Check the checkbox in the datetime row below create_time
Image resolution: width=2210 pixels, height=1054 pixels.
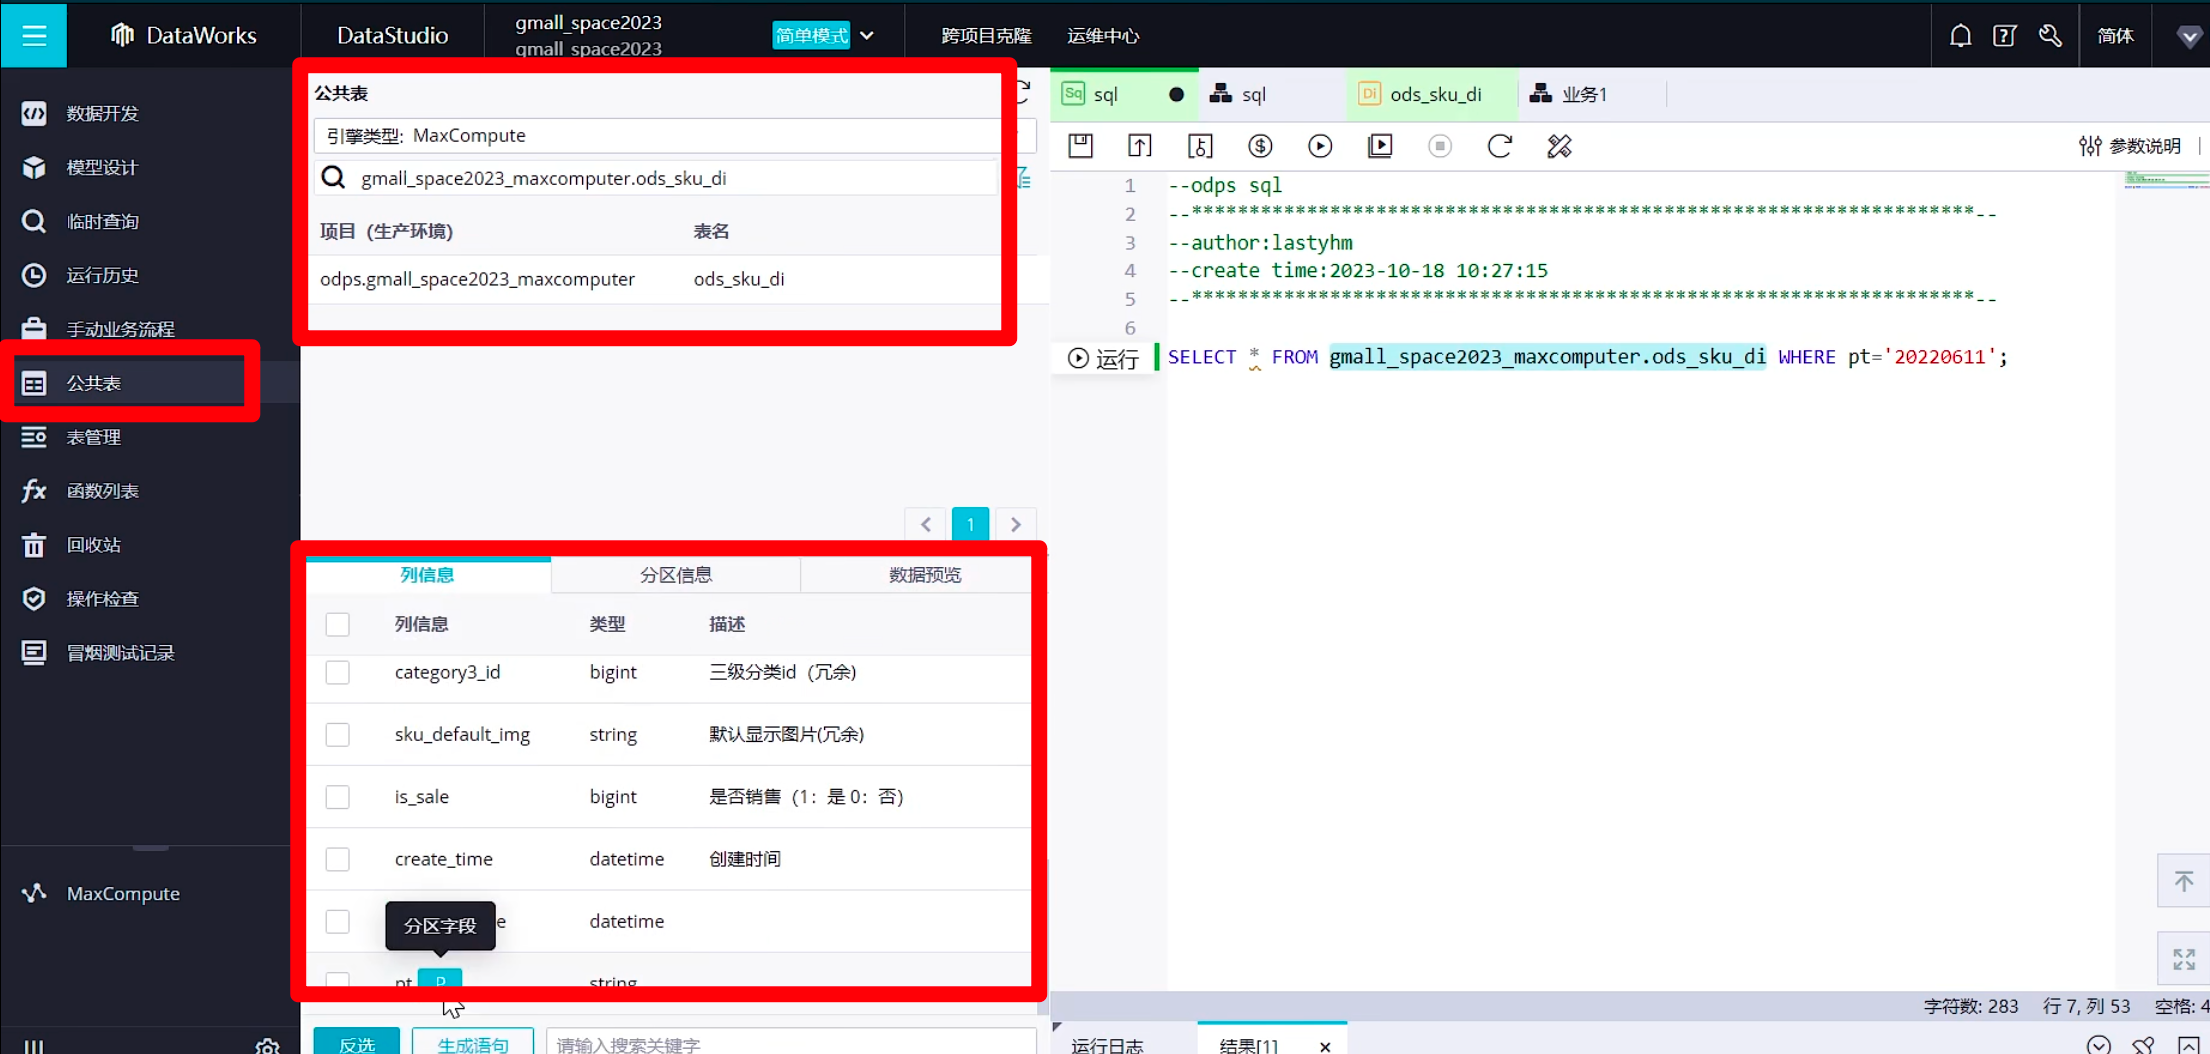338,921
